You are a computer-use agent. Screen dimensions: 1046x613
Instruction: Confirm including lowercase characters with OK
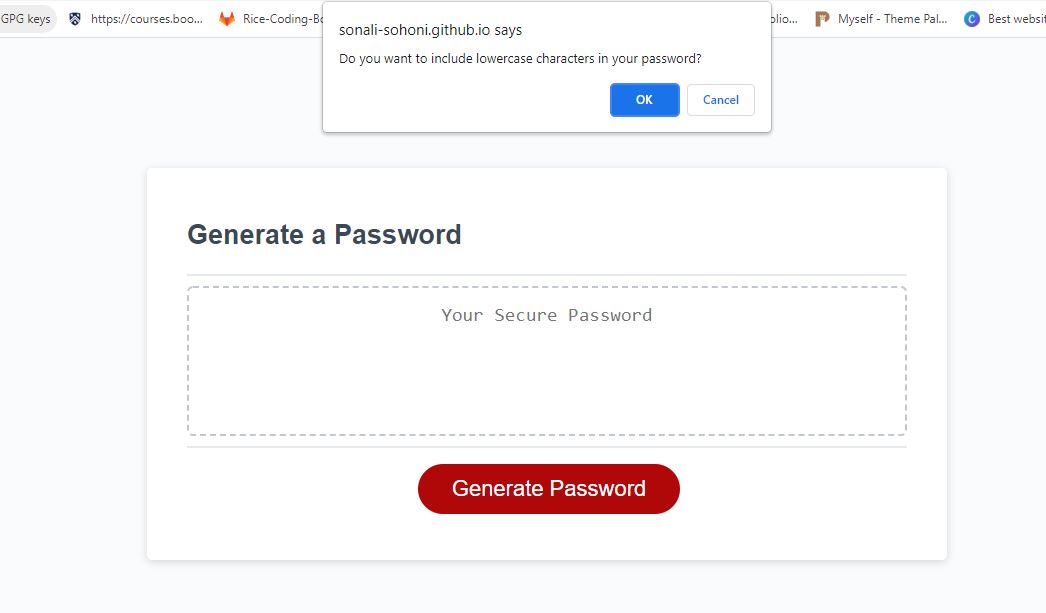[644, 99]
